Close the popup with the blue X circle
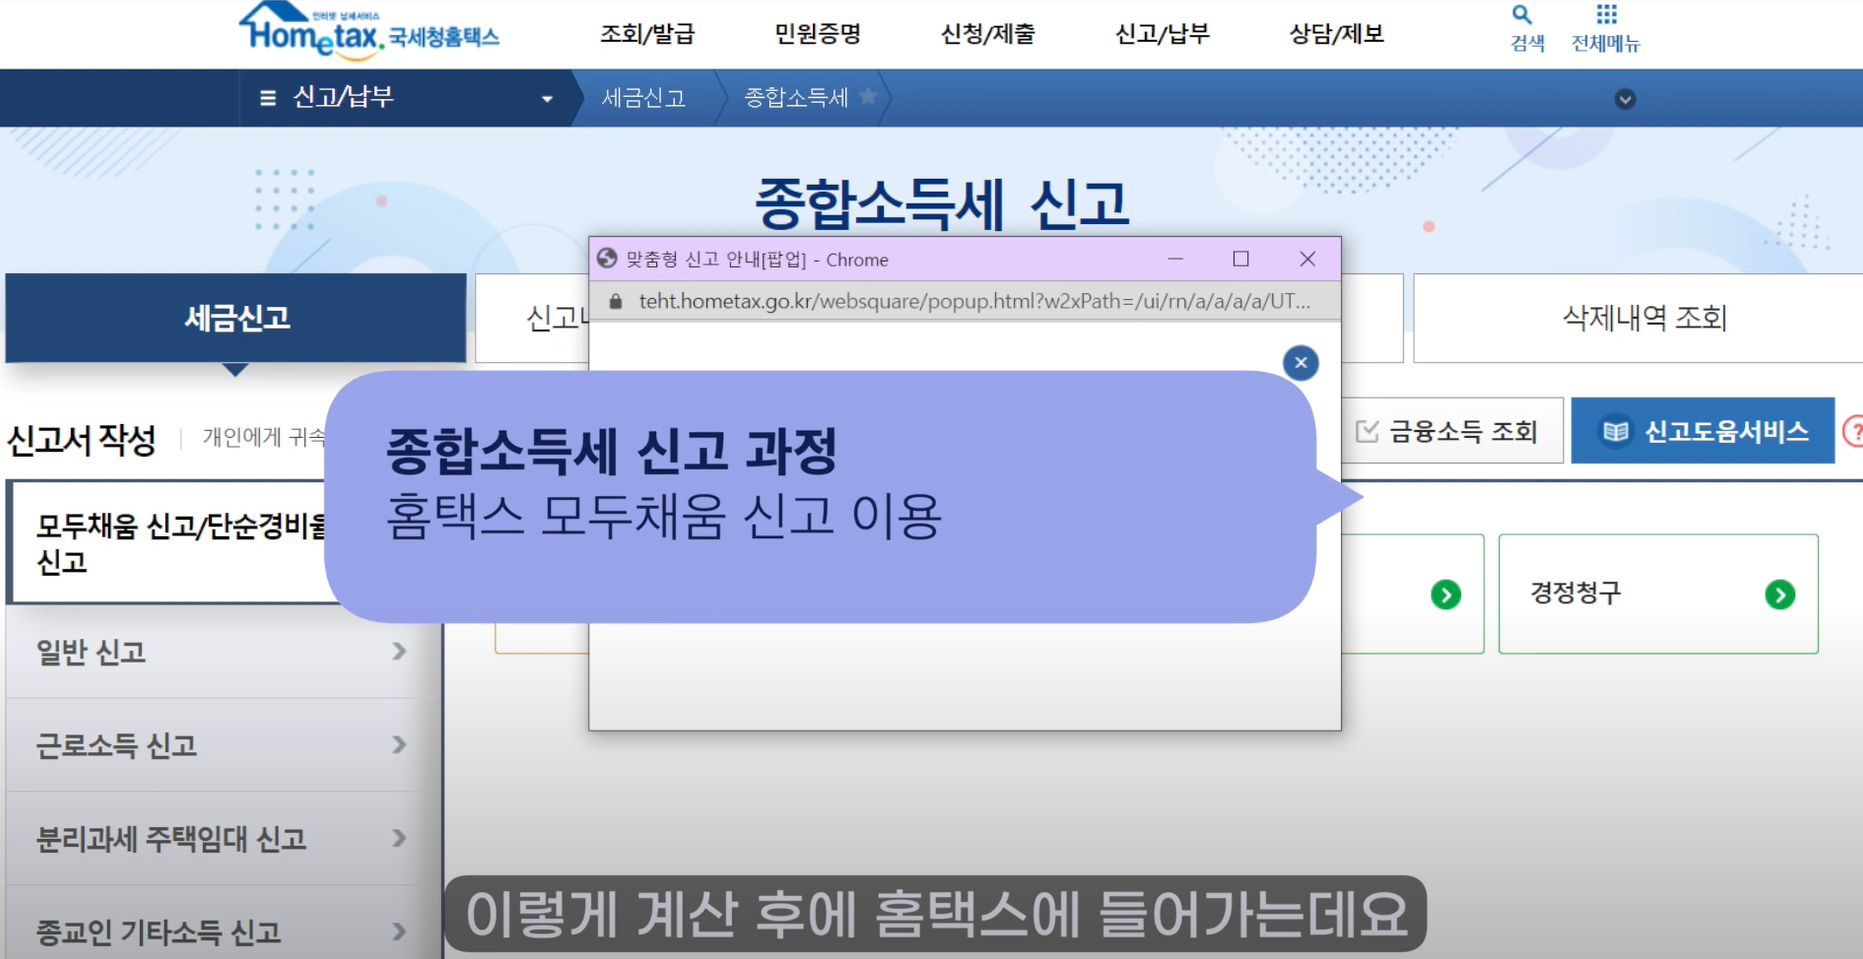The image size is (1863, 959). tap(1300, 363)
